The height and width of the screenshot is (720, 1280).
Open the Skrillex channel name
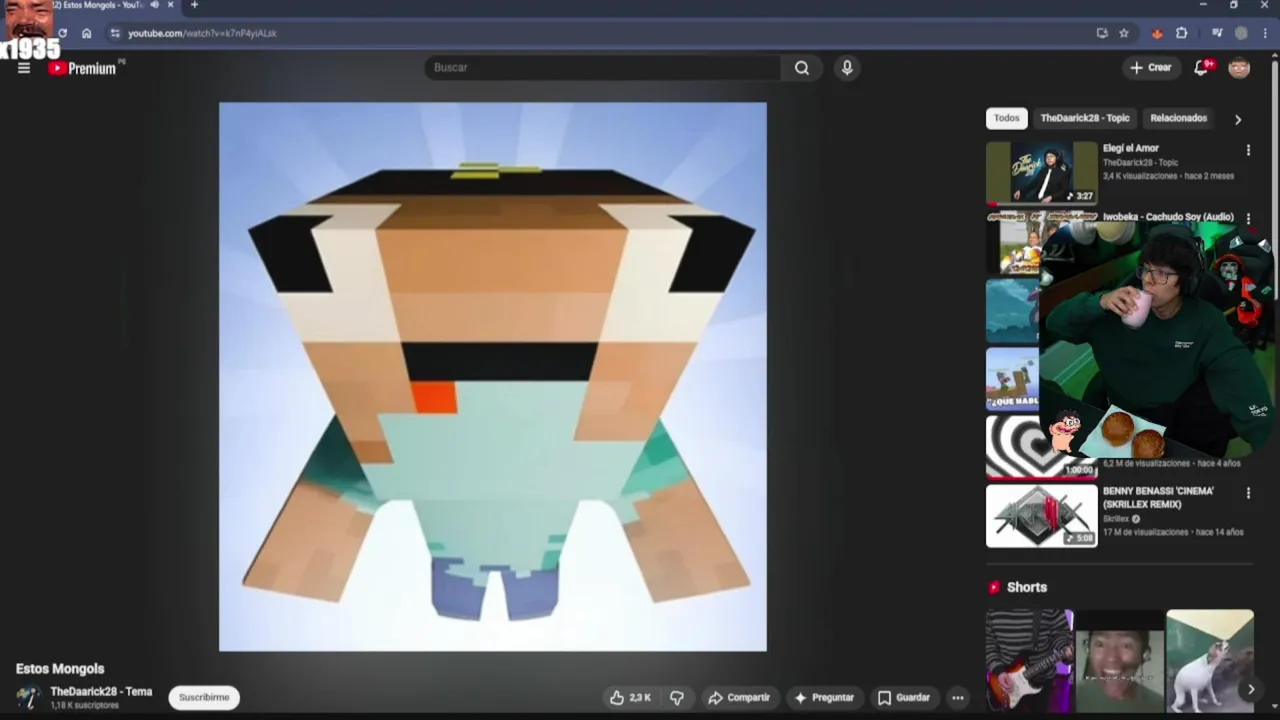[1116, 519]
